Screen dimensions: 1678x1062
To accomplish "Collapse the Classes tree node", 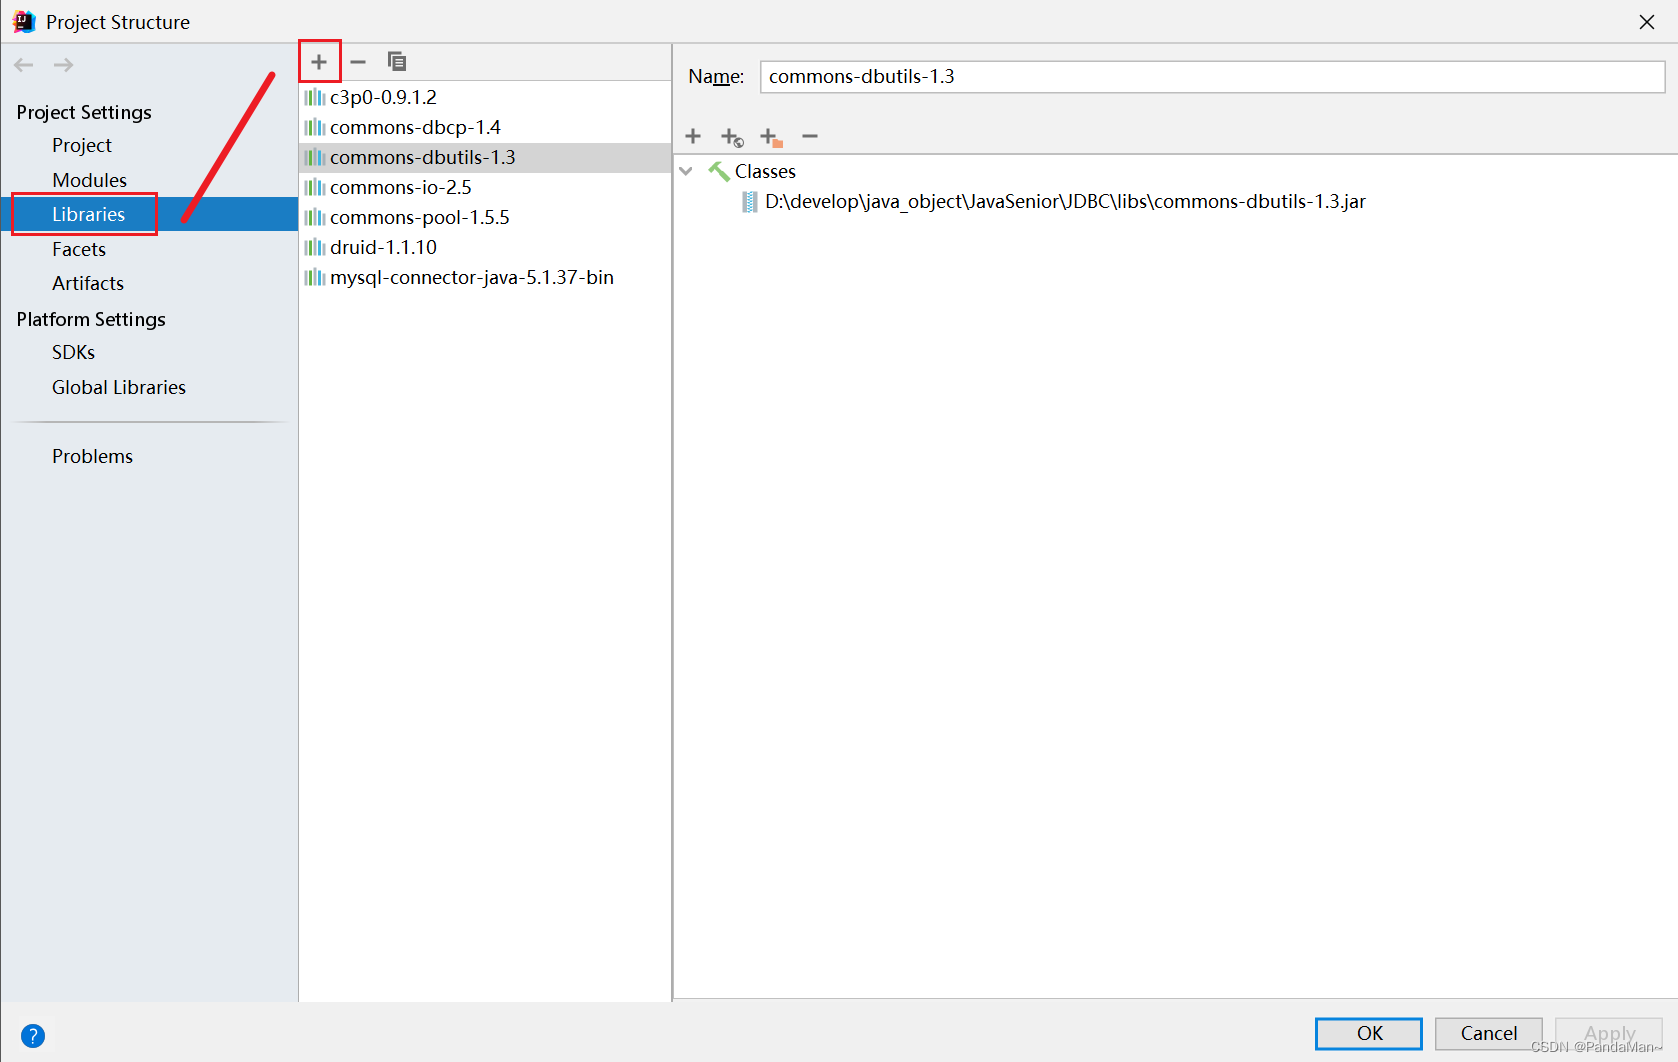I will 686,171.
